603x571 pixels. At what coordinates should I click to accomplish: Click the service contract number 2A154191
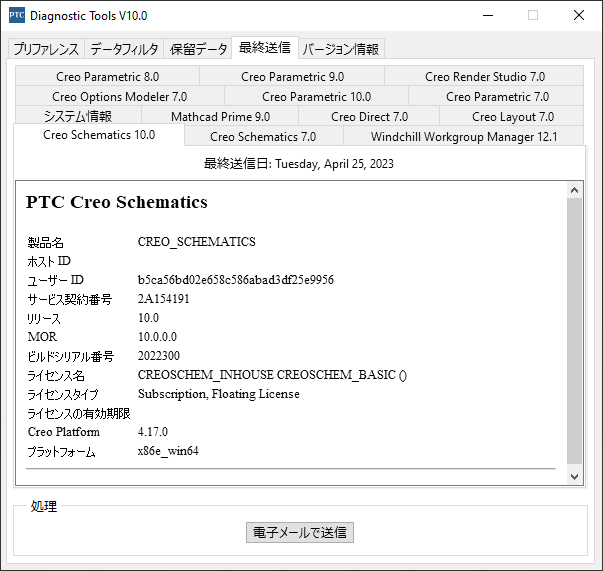[x=164, y=299]
